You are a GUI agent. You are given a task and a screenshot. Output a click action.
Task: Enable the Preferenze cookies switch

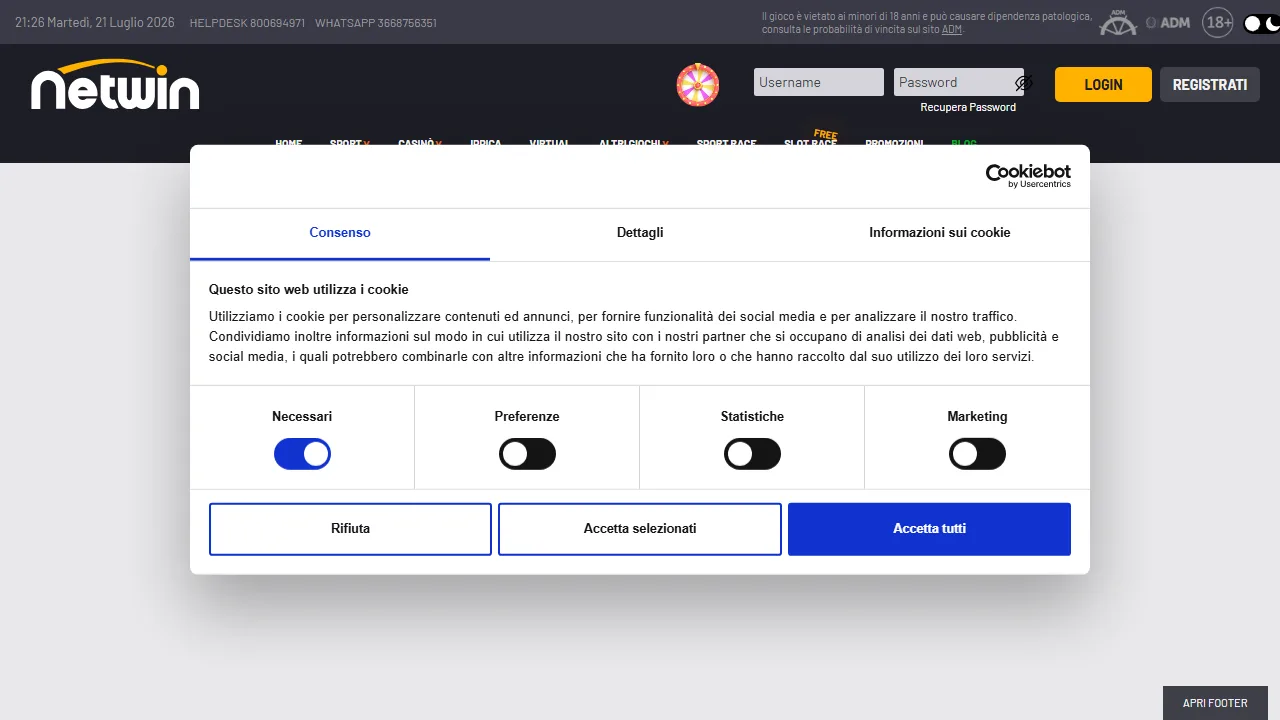(x=527, y=454)
